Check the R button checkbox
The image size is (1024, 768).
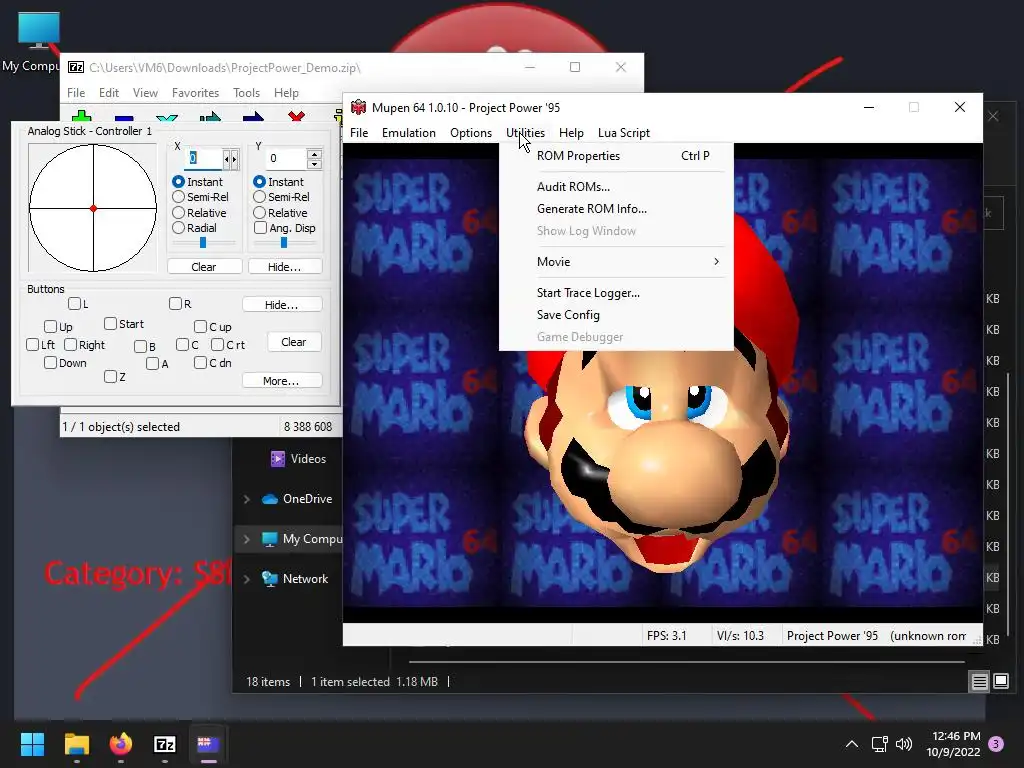tap(175, 303)
